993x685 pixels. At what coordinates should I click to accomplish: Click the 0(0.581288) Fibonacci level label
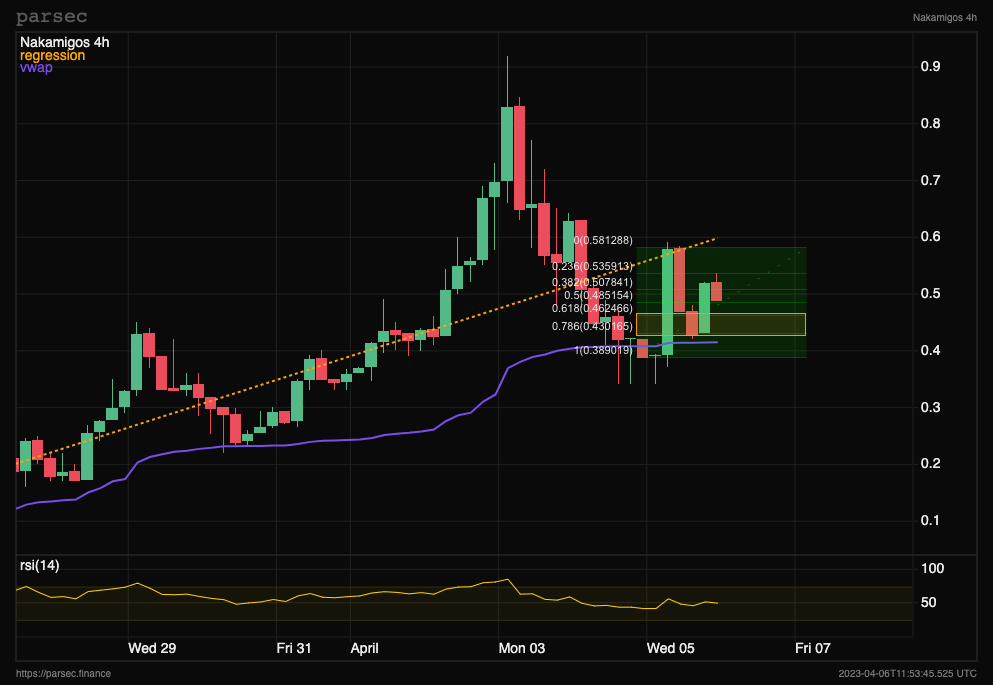point(603,241)
